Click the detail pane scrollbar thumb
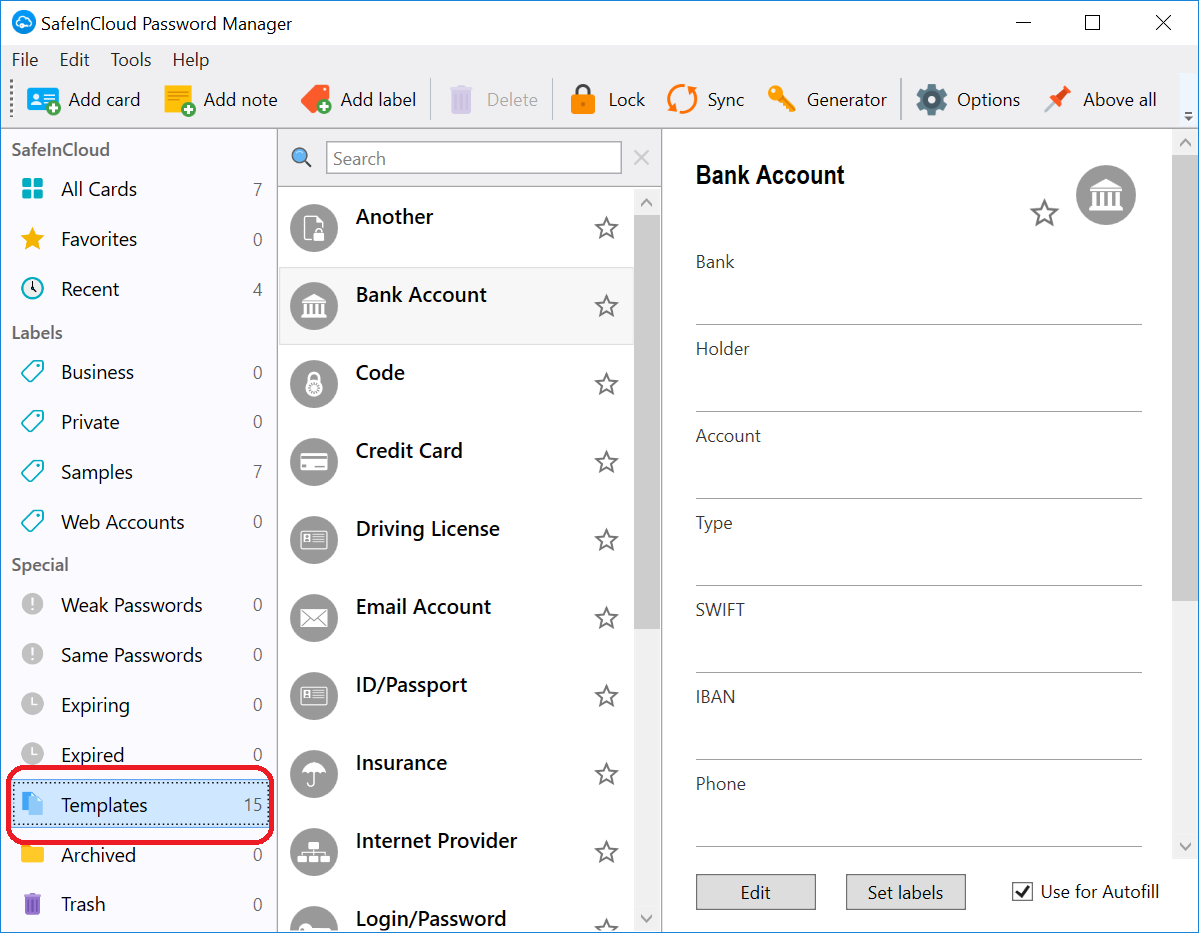This screenshot has width=1199, height=933. tap(1185, 379)
